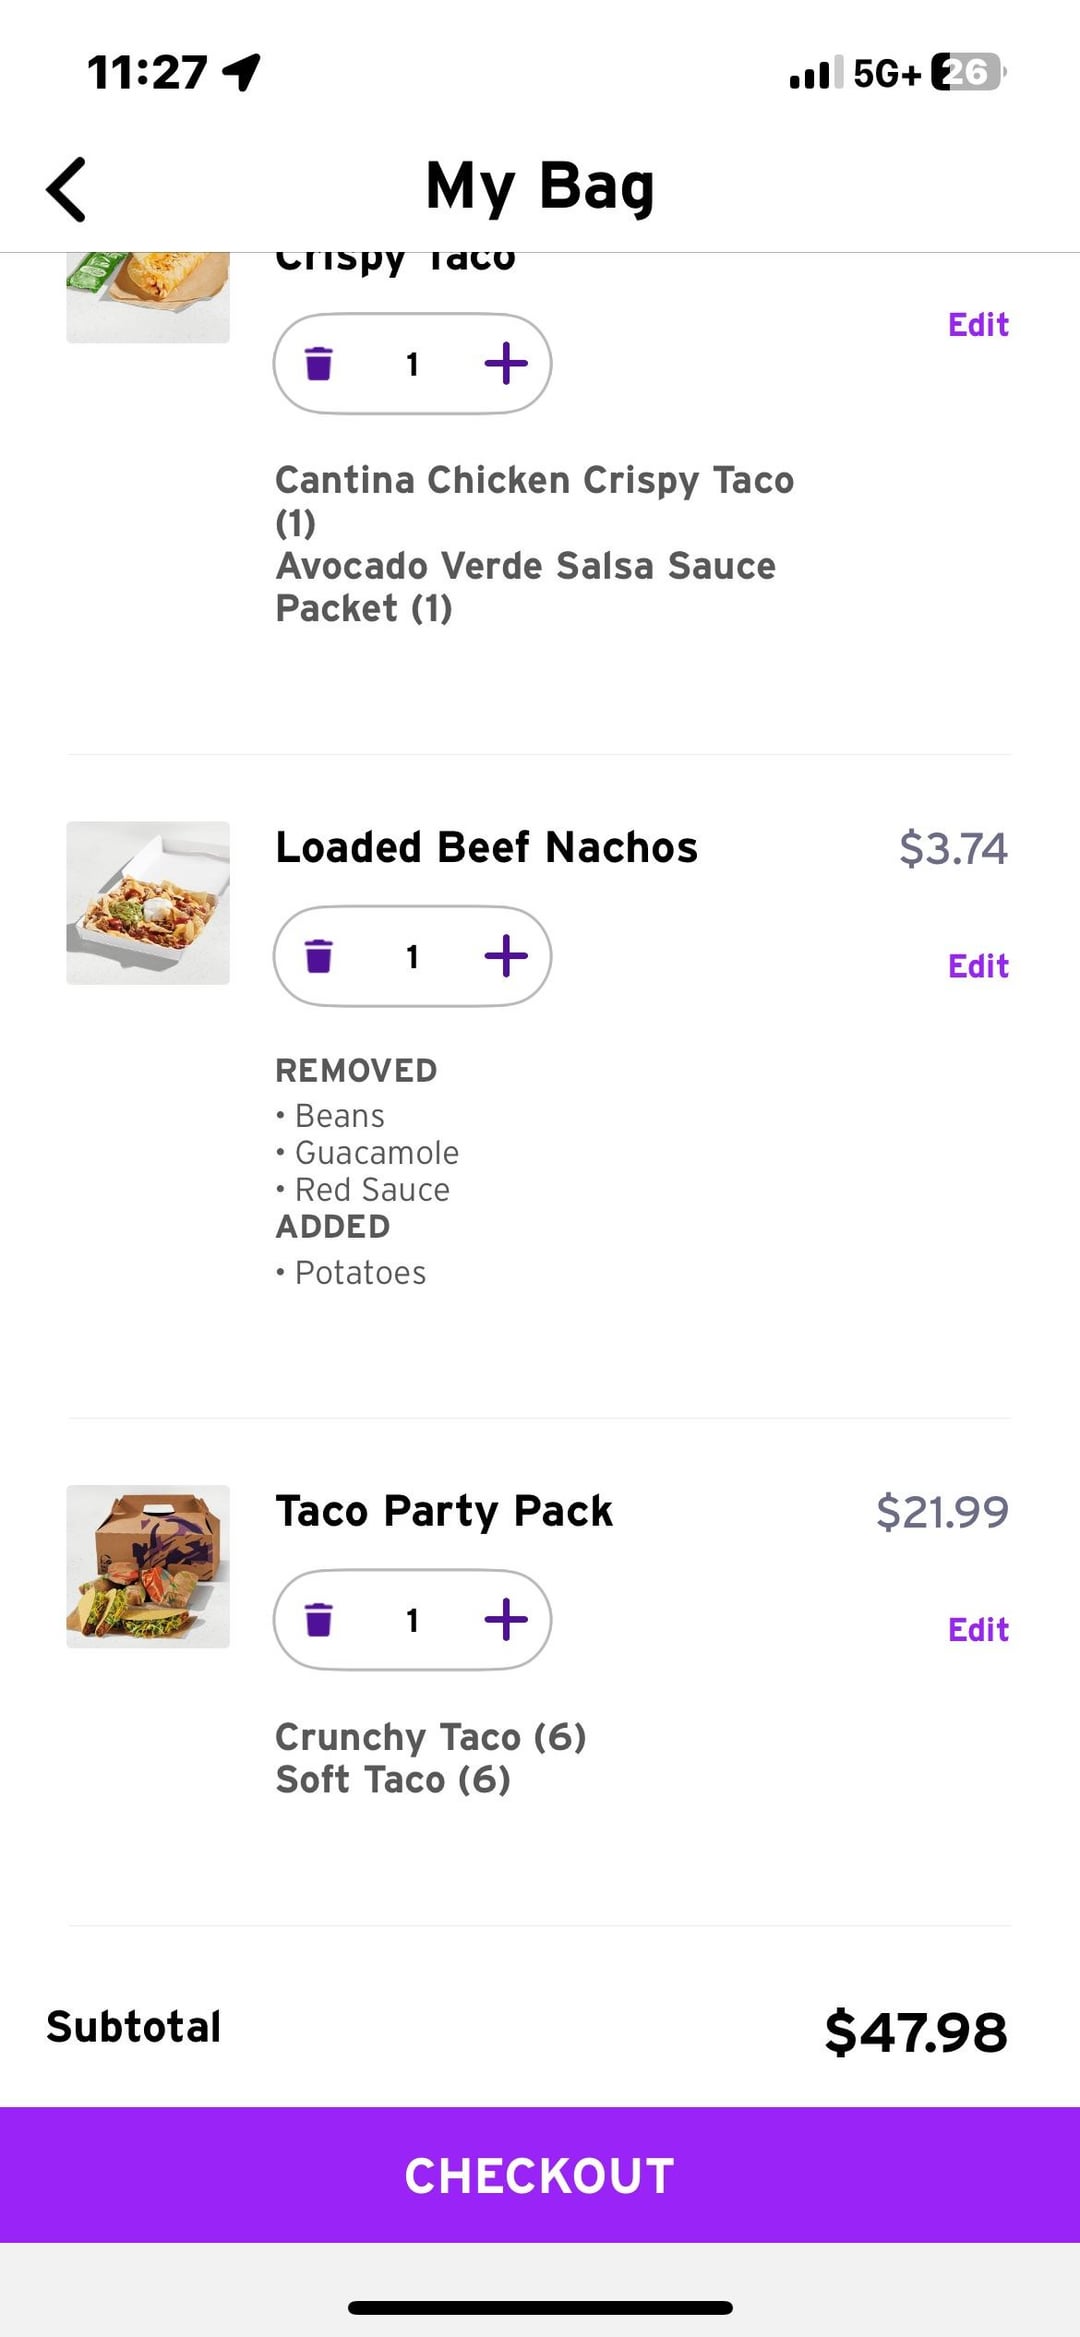Edit the Taco Party Pack

(x=978, y=1630)
